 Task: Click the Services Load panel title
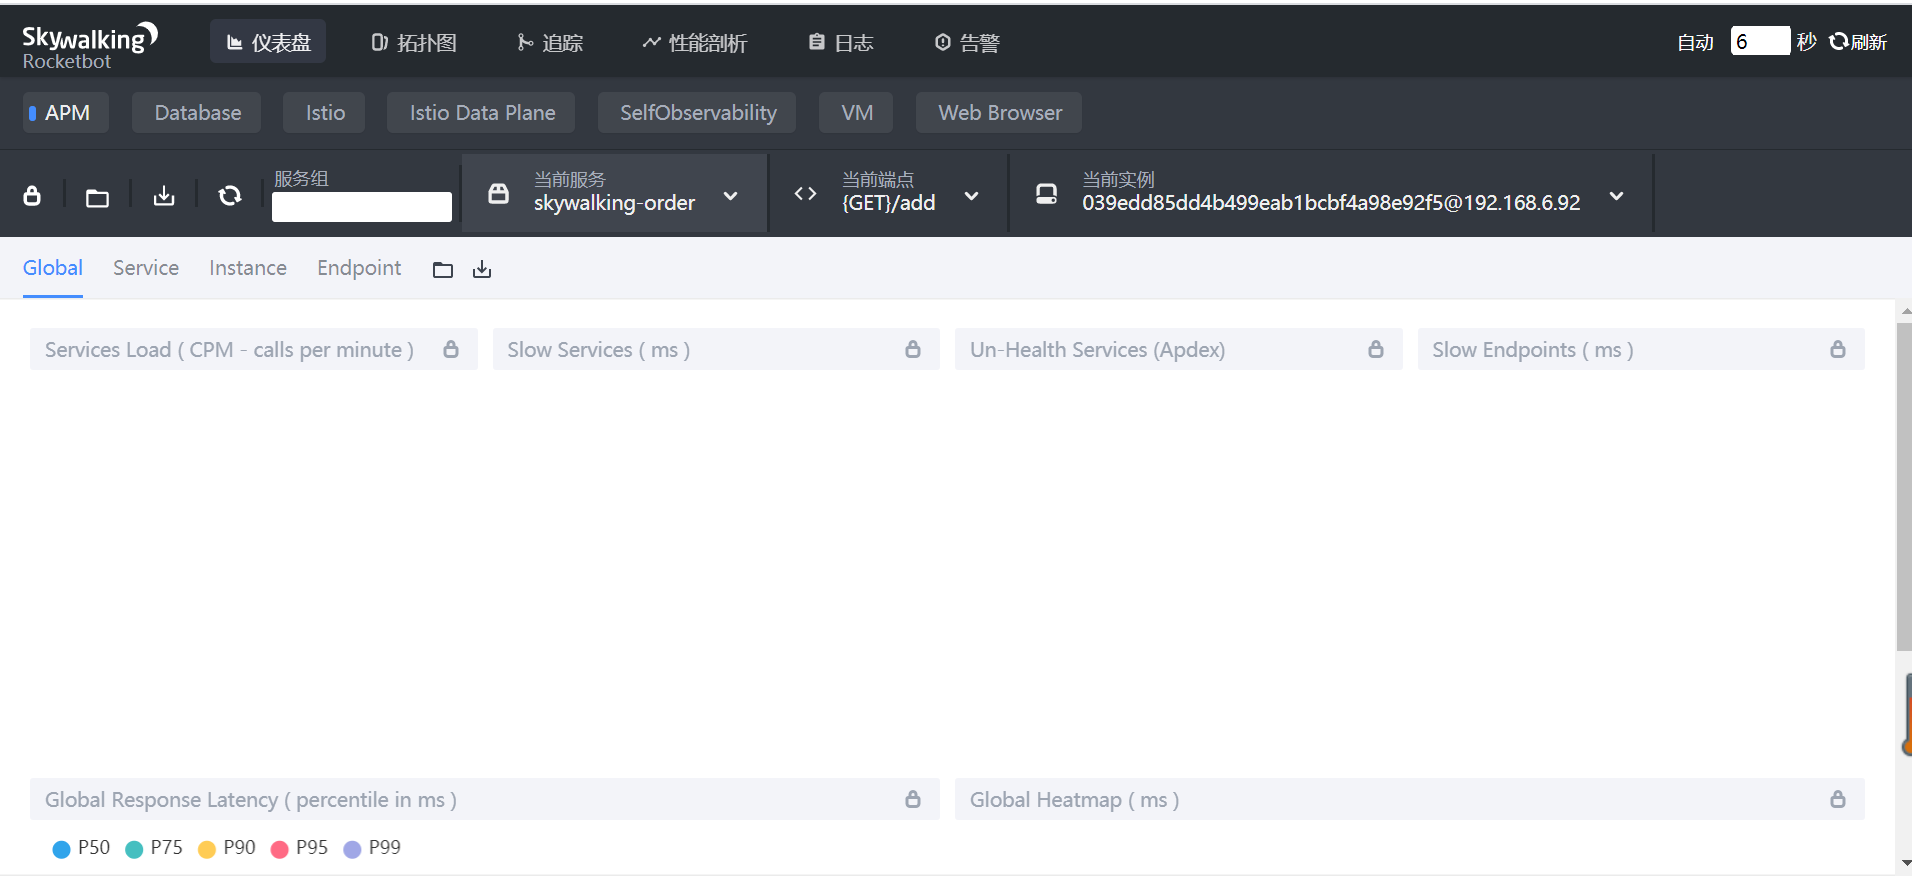coord(229,349)
